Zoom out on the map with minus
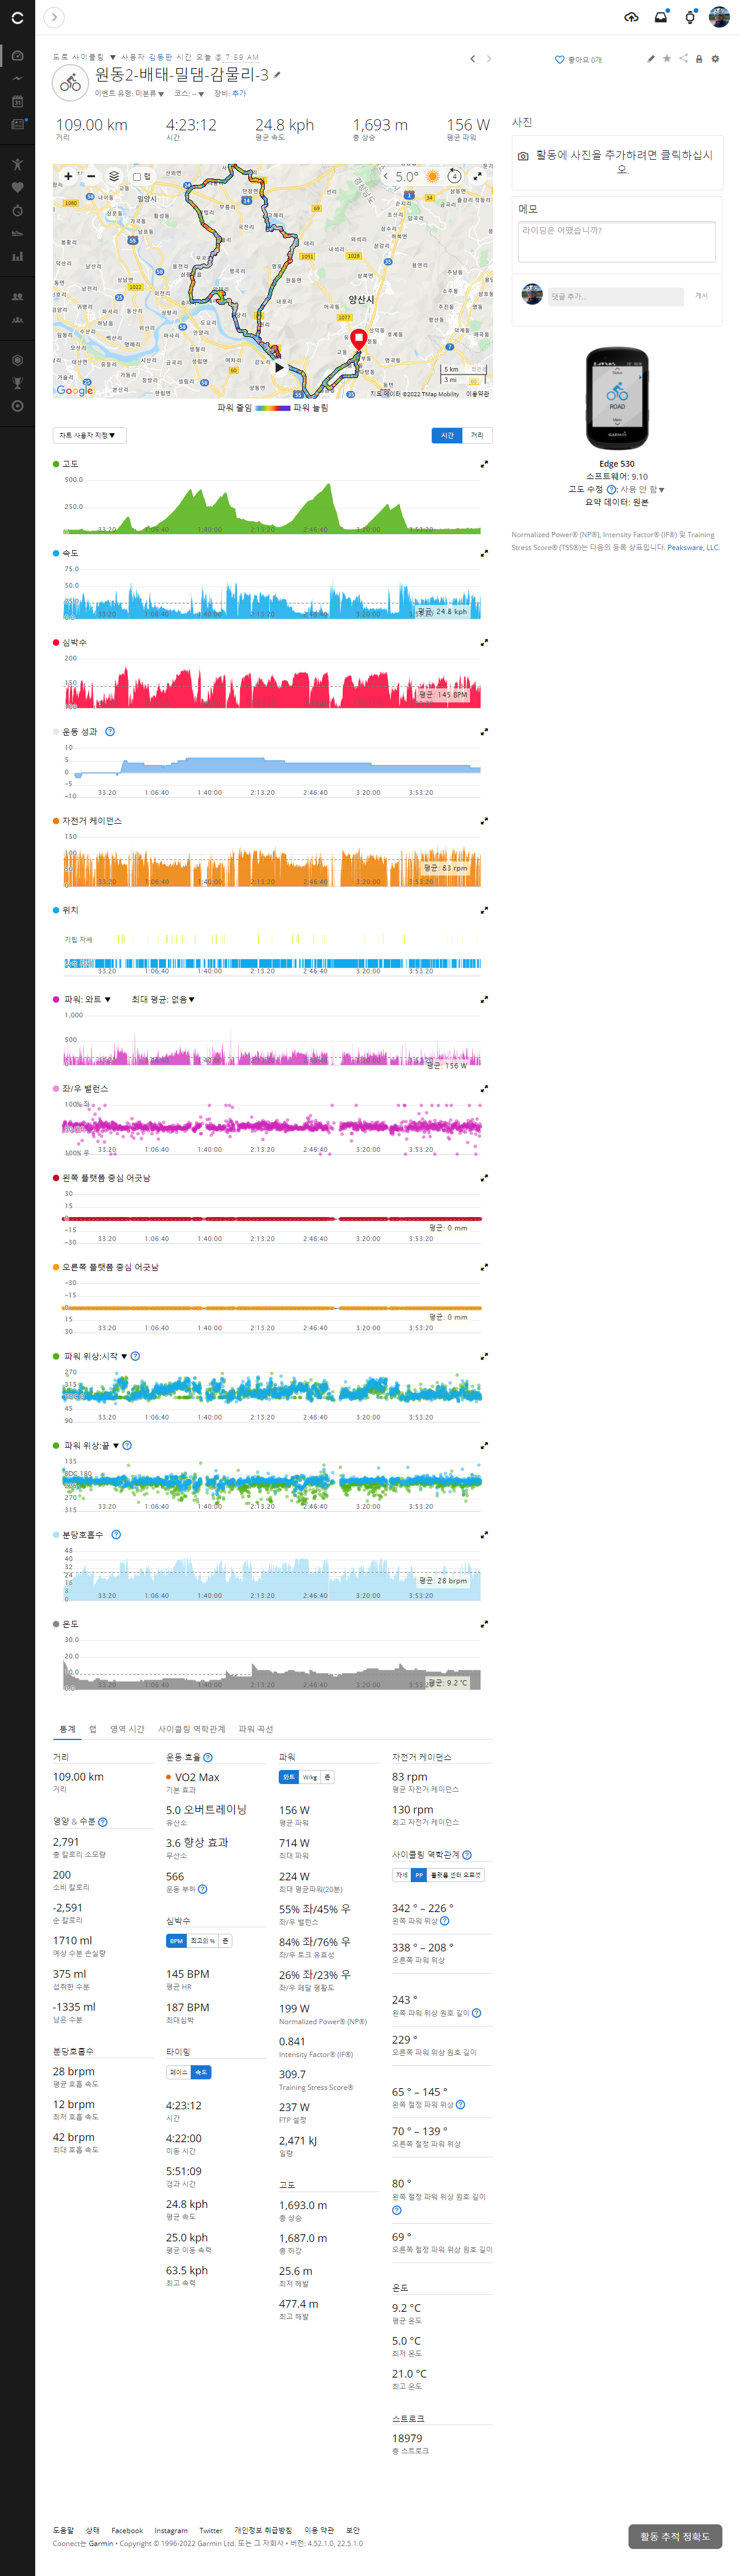The height and width of the screenshot is (2576, 740). click(91, 176)
